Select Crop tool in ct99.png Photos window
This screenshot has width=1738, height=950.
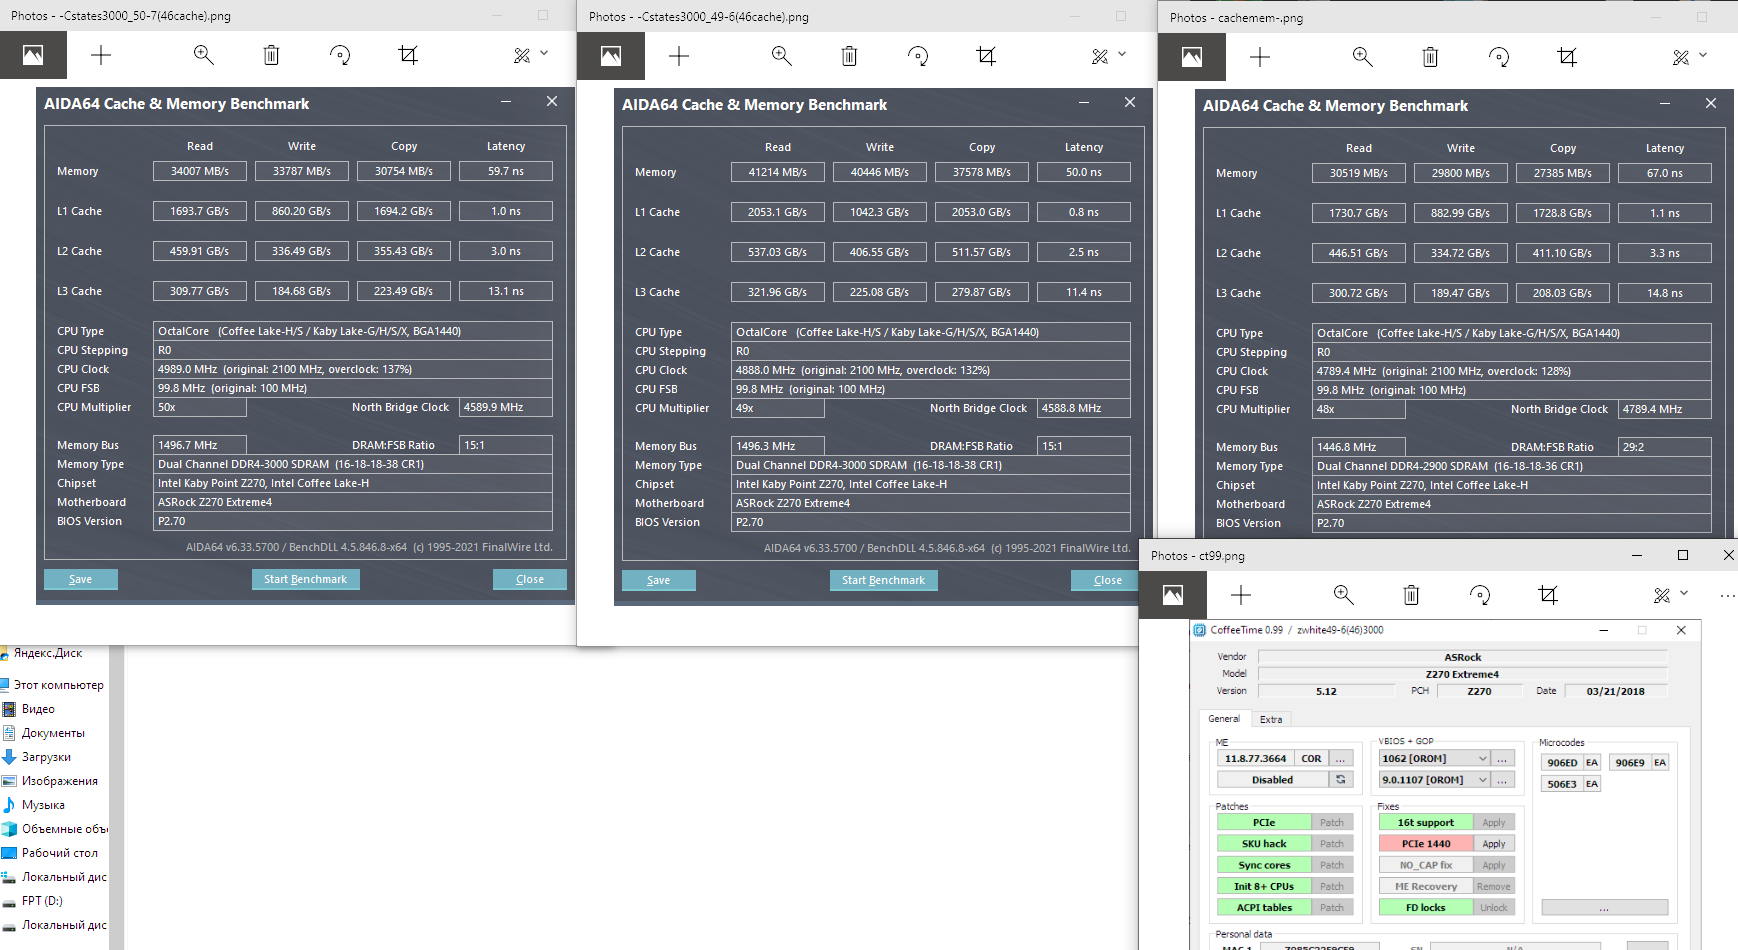tap(1548, 595)
